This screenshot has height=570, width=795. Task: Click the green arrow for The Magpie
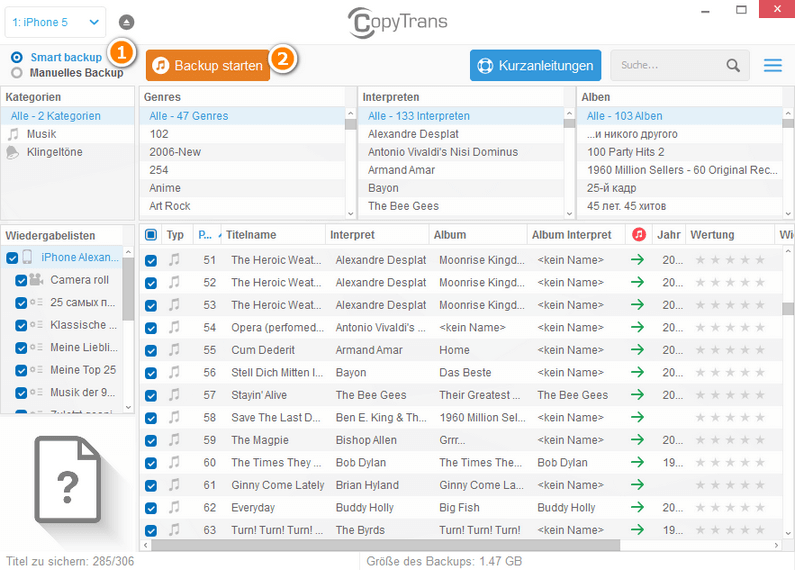pyautogui.click(x=637, y=440)
